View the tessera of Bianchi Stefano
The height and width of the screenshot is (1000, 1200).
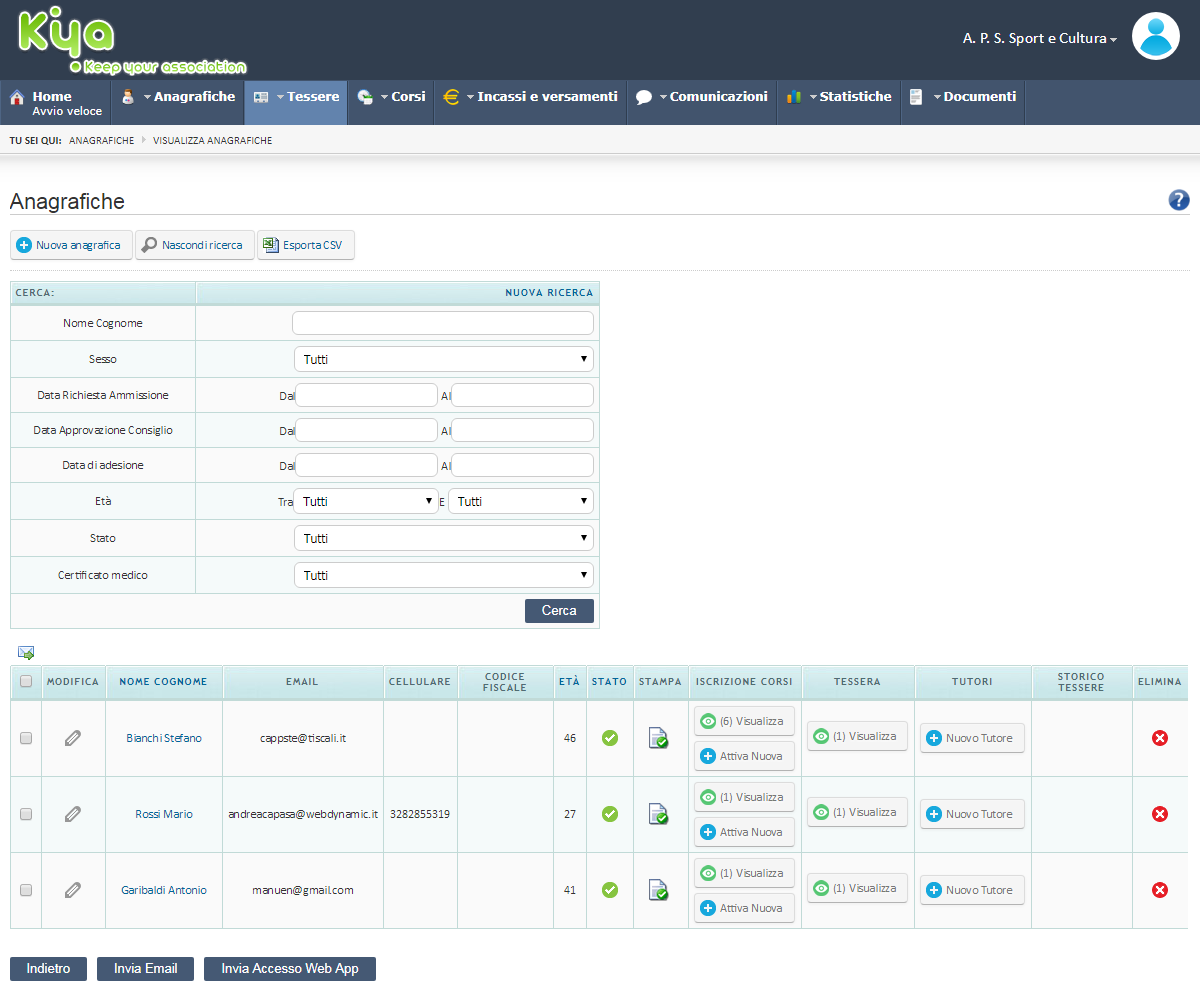857,736
